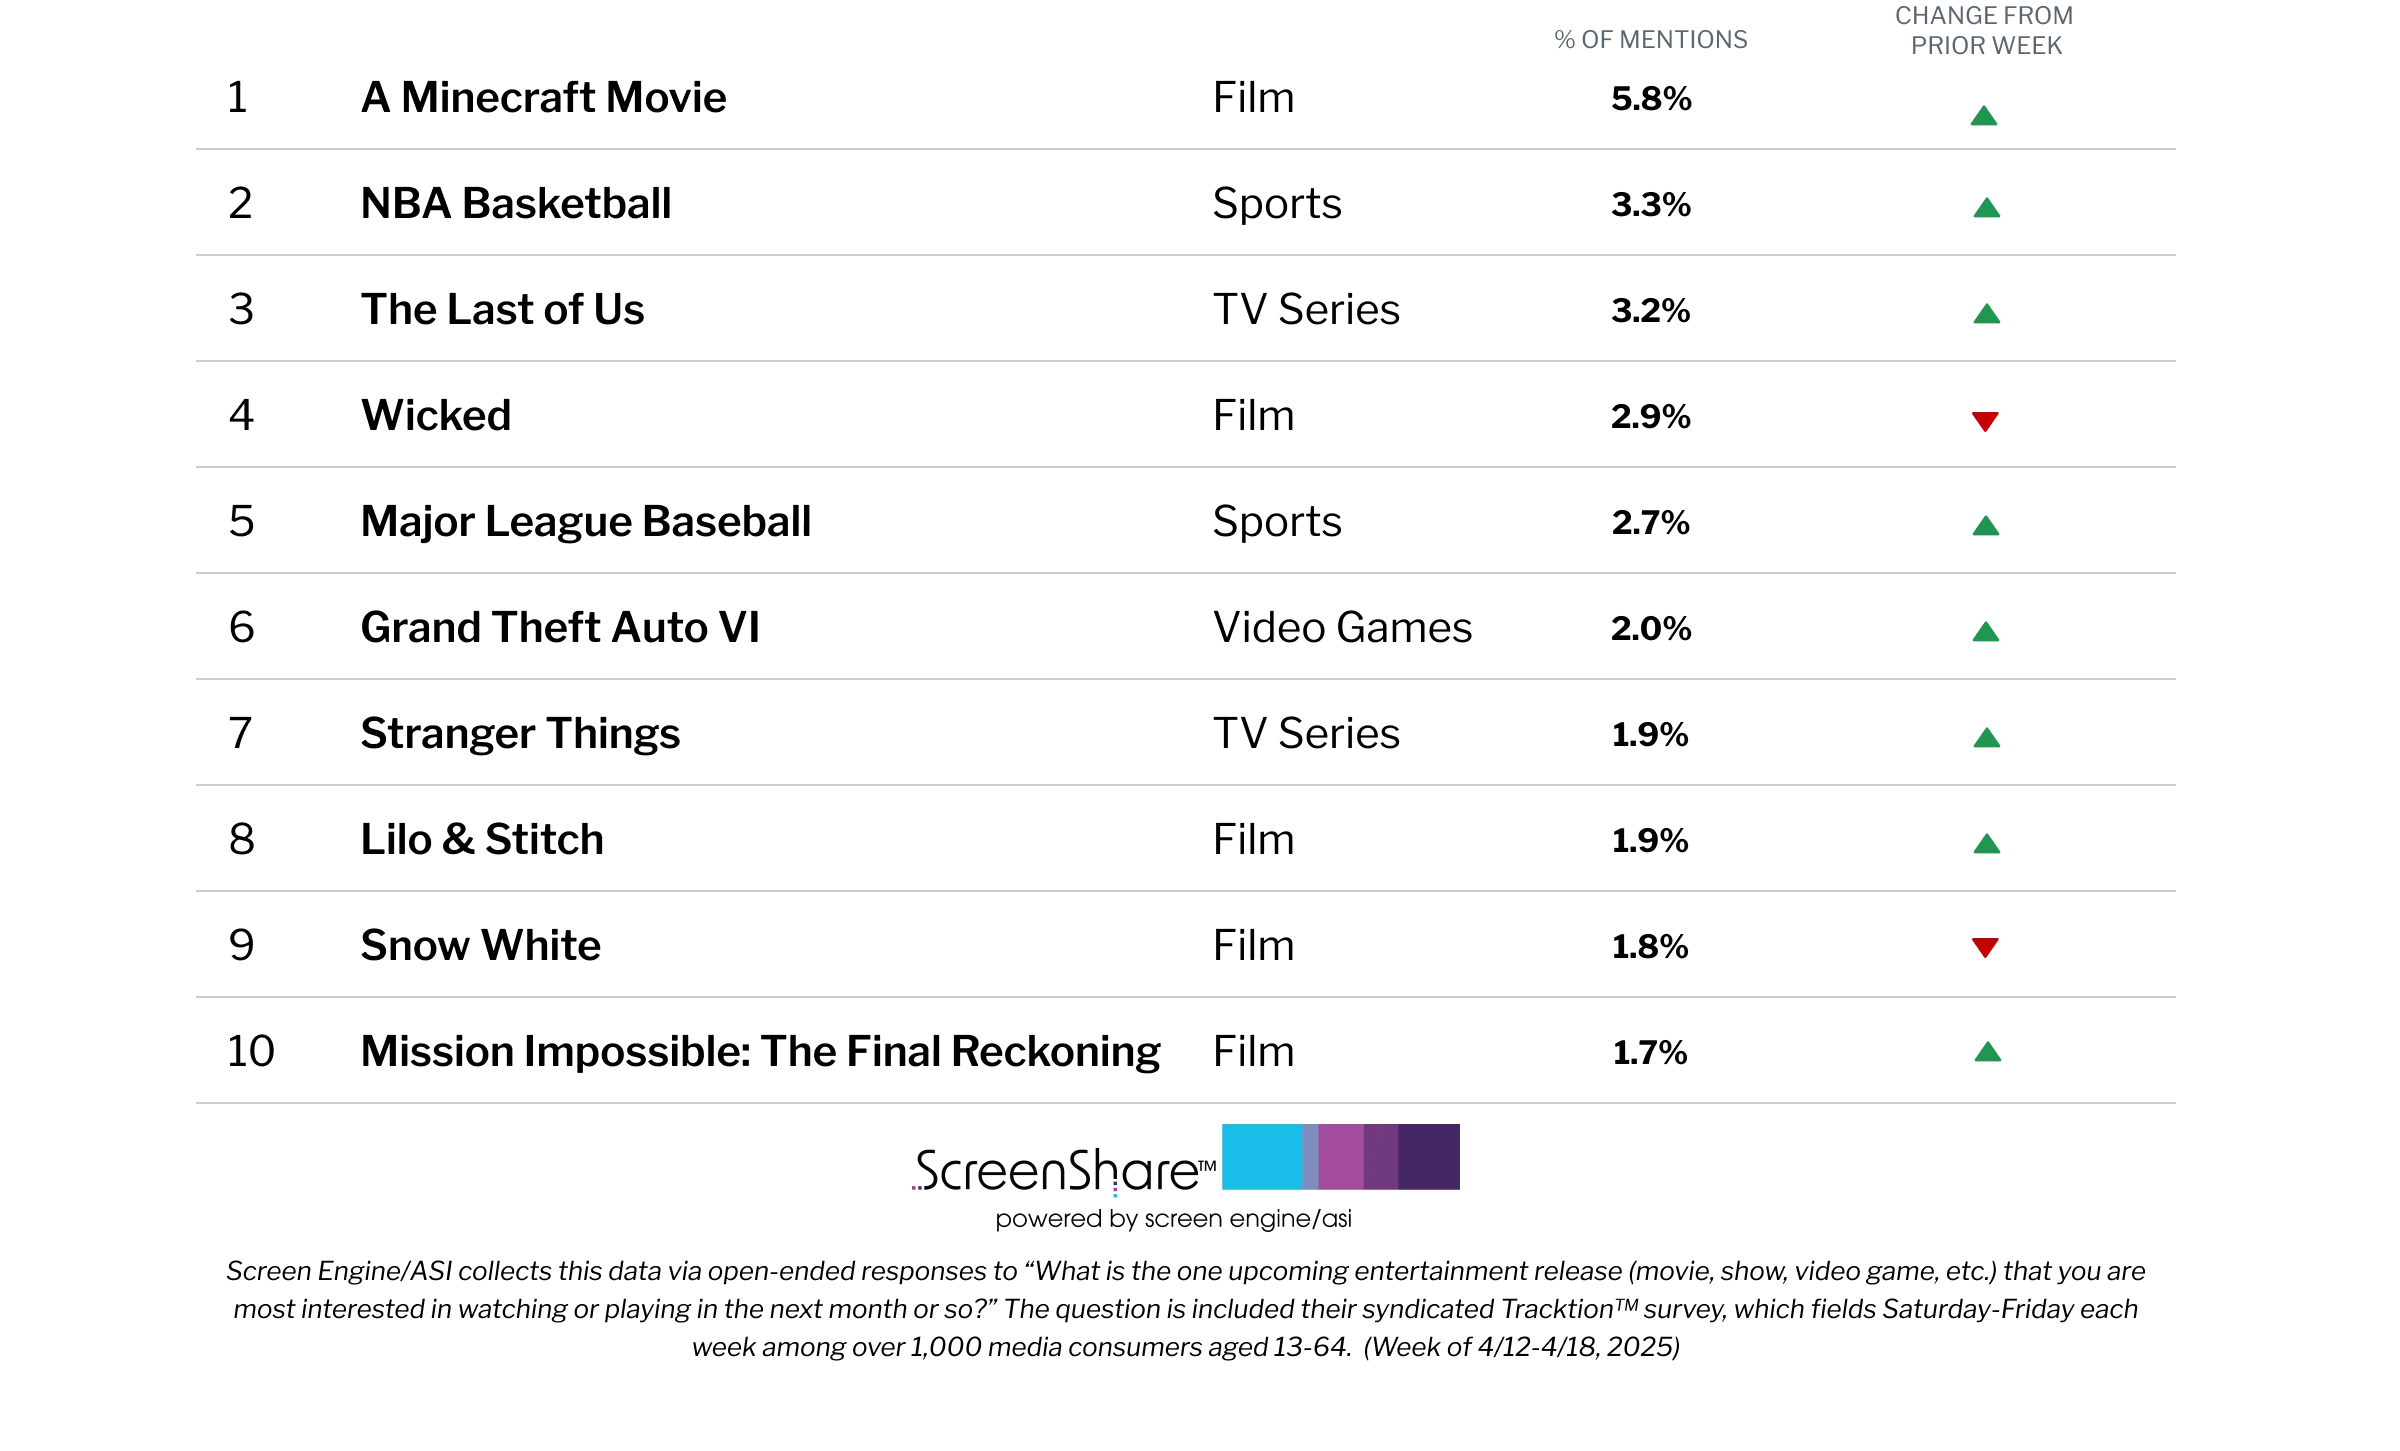Click red down arrow in Snow White row
The width and height of the screenshot is (2400, 1451).
(1985, 947)
